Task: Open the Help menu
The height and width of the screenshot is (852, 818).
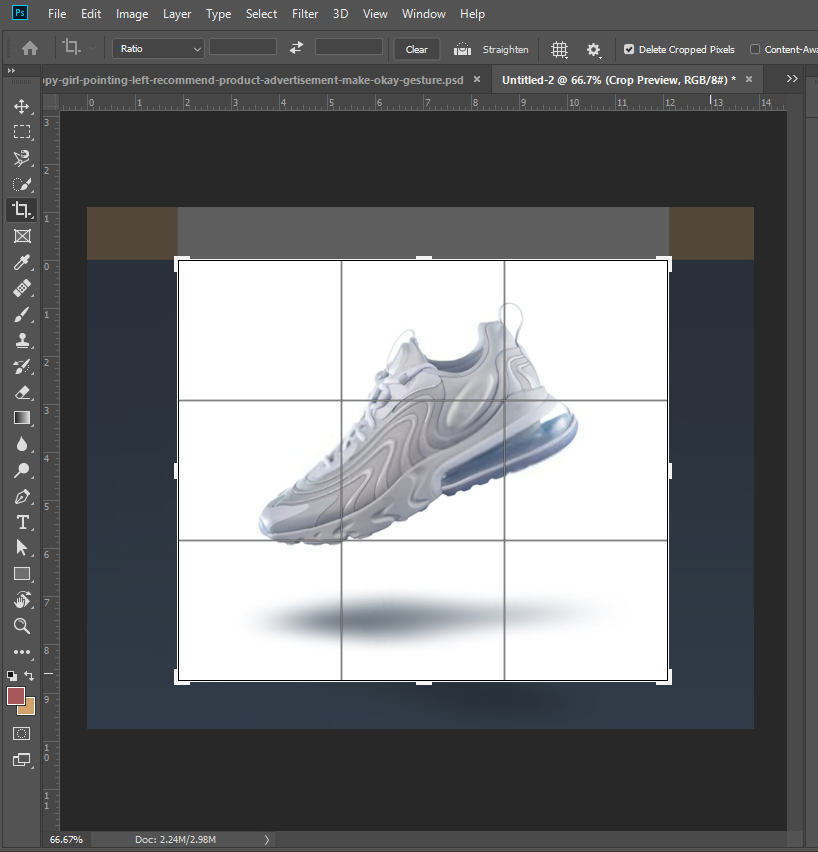Action: pyautogui.click(x=472, y=14)
